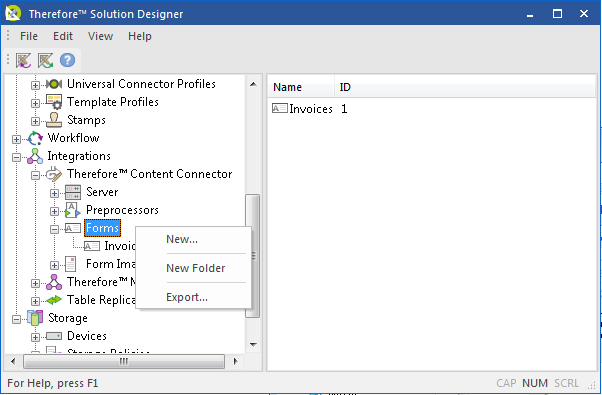Choose Export... from the context menu
This screenshot has width=602, height=395.
tap(194, 297)
